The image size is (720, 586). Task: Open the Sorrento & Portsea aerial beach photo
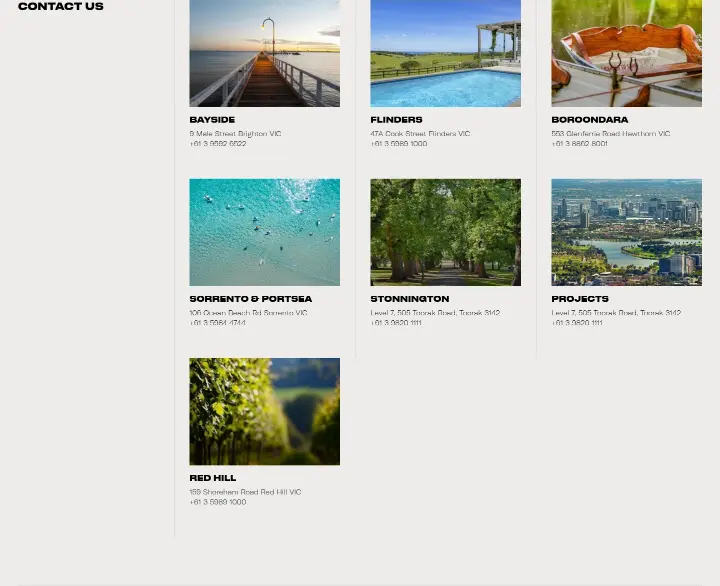pos(264,232)
